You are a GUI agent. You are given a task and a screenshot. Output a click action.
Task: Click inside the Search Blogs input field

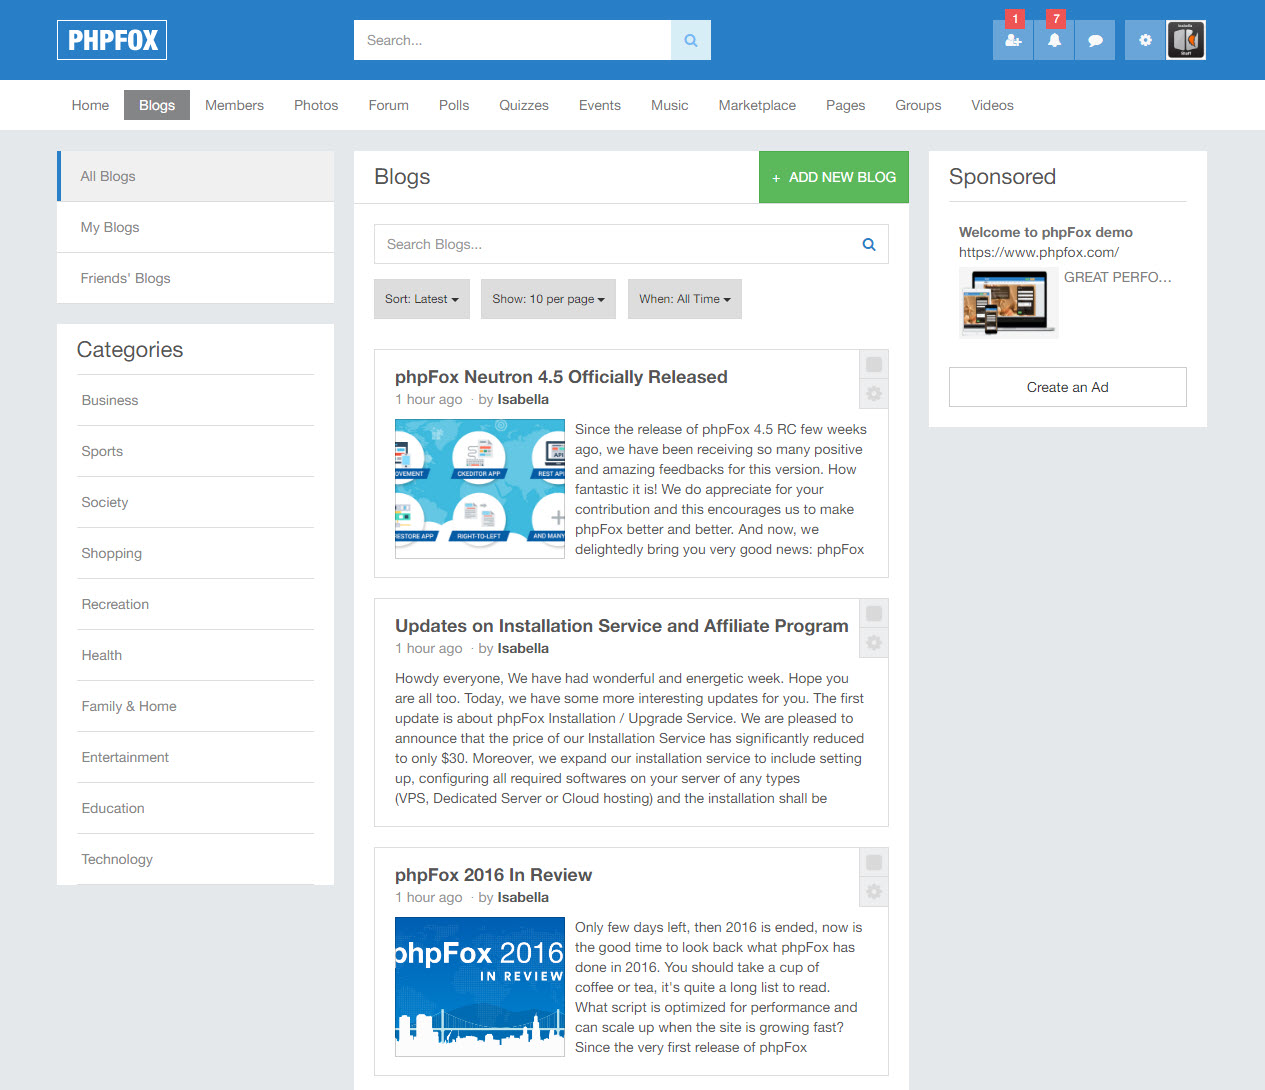click(600, 244)
